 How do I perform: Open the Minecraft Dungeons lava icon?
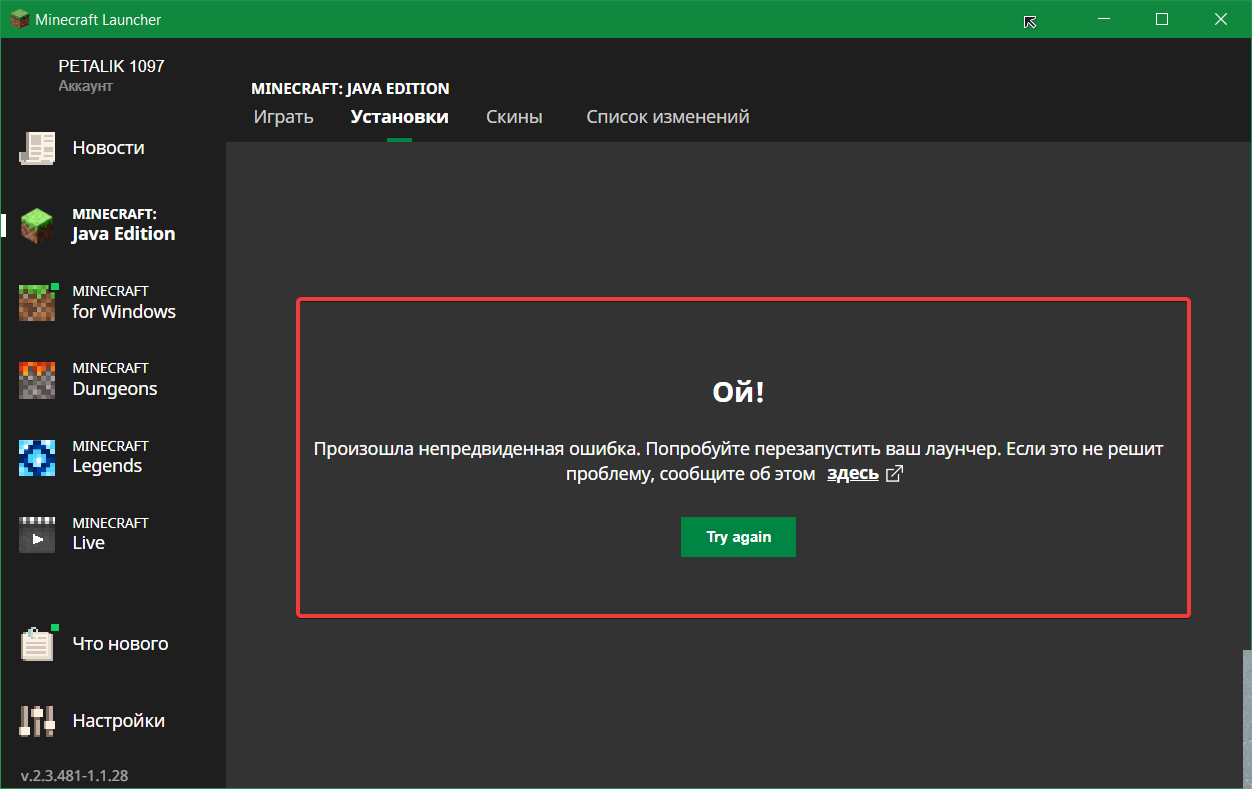tap(37, 379)
